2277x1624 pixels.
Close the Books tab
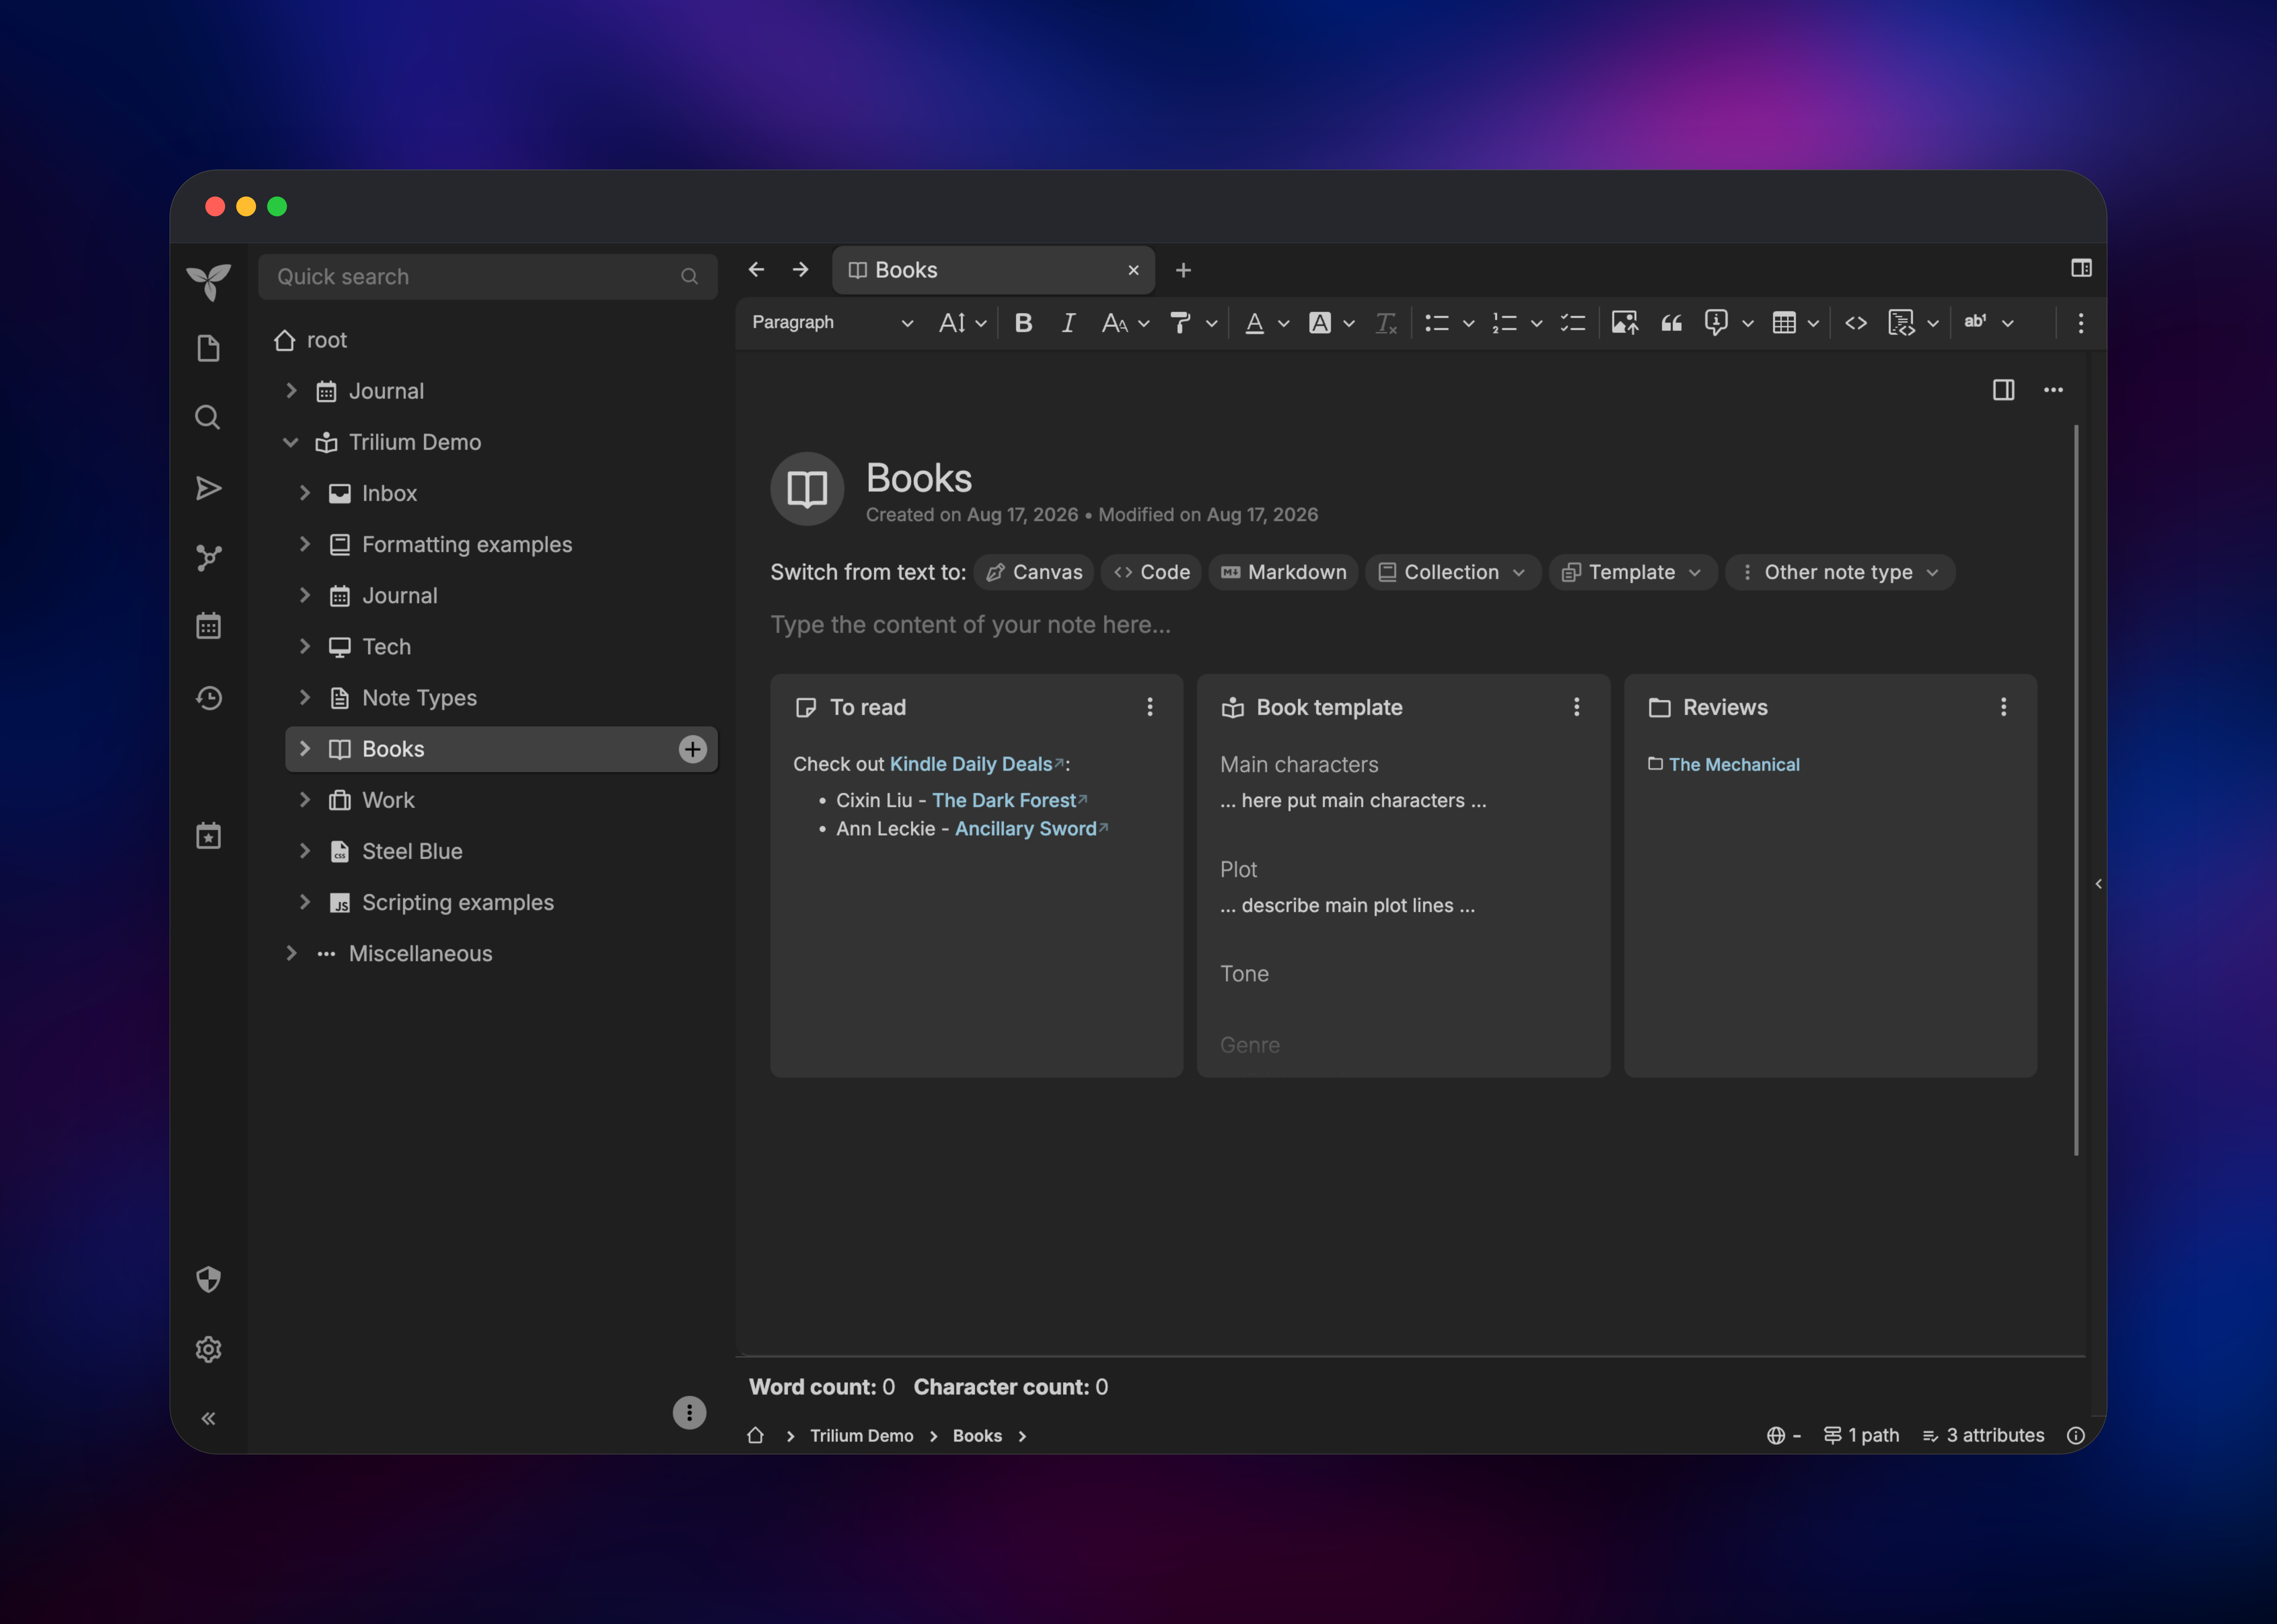1133,270
